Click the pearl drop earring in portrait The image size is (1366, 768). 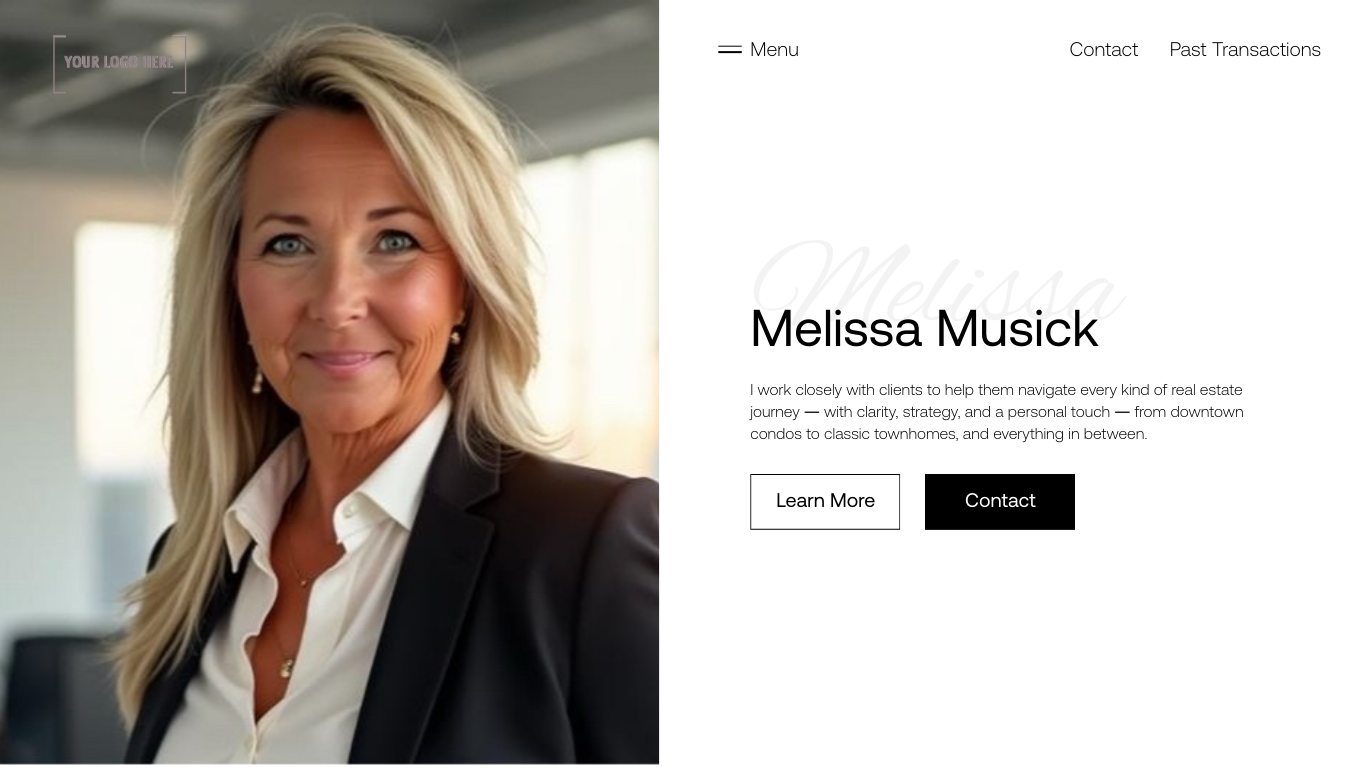click(x=257, y=381)
